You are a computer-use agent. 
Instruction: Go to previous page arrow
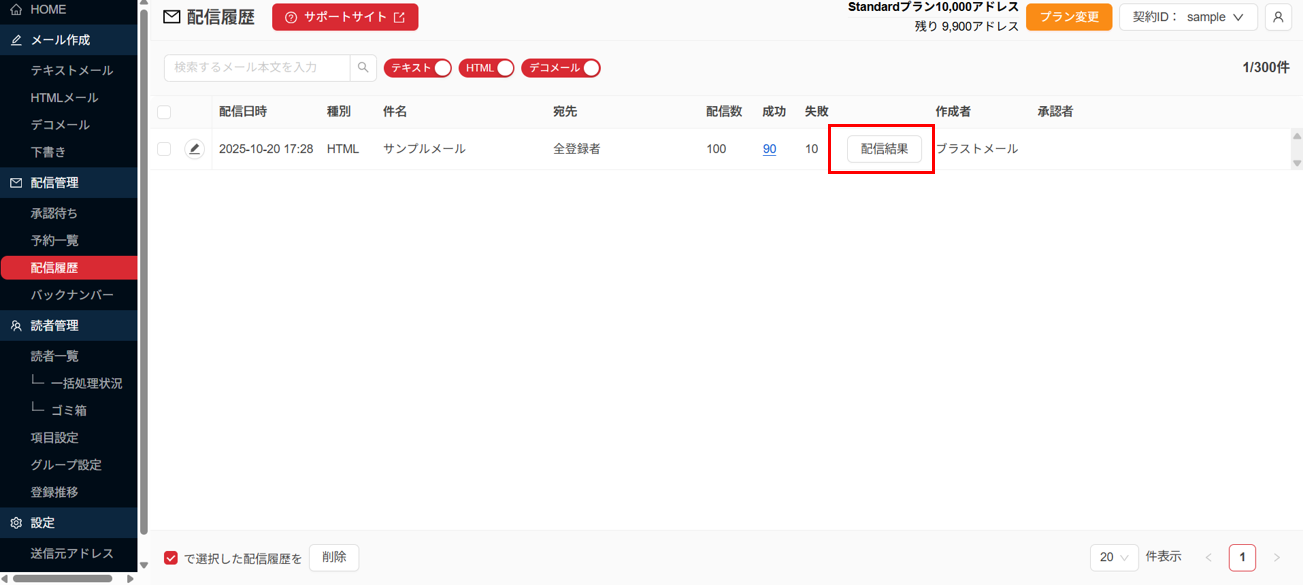tap(1208, 558)
